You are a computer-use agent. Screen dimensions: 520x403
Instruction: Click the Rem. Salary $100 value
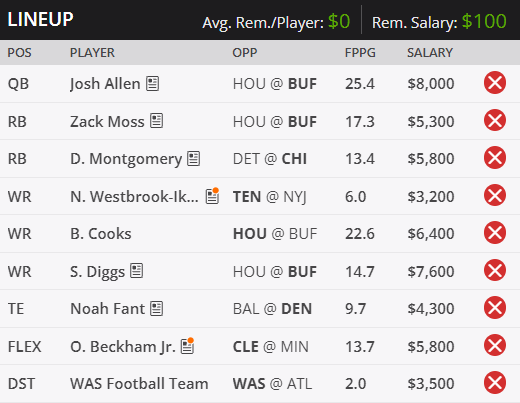[484, 22]
